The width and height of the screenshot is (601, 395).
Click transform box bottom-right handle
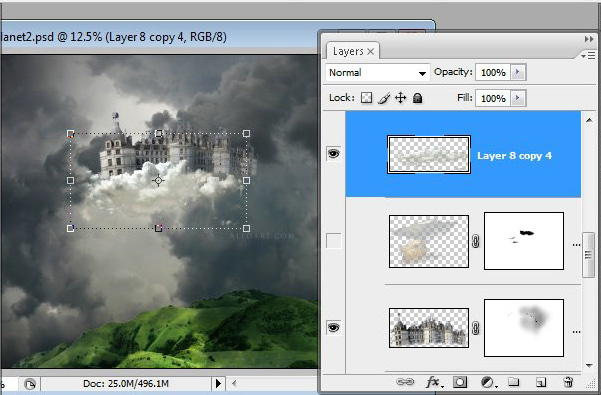pos(246,228)
